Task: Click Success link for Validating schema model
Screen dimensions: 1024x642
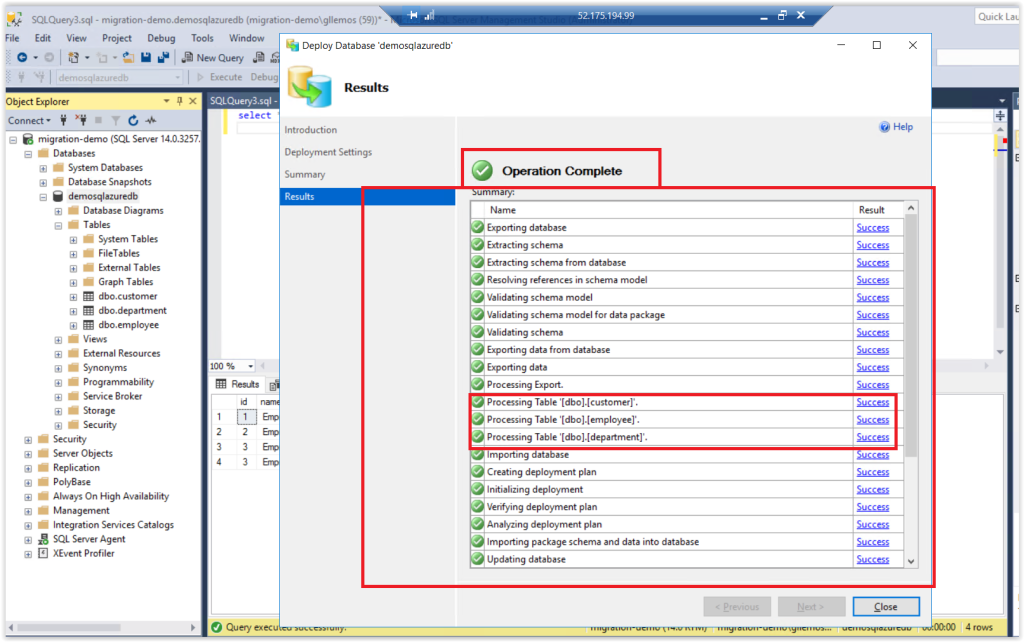Action: [x=872, y=297]
